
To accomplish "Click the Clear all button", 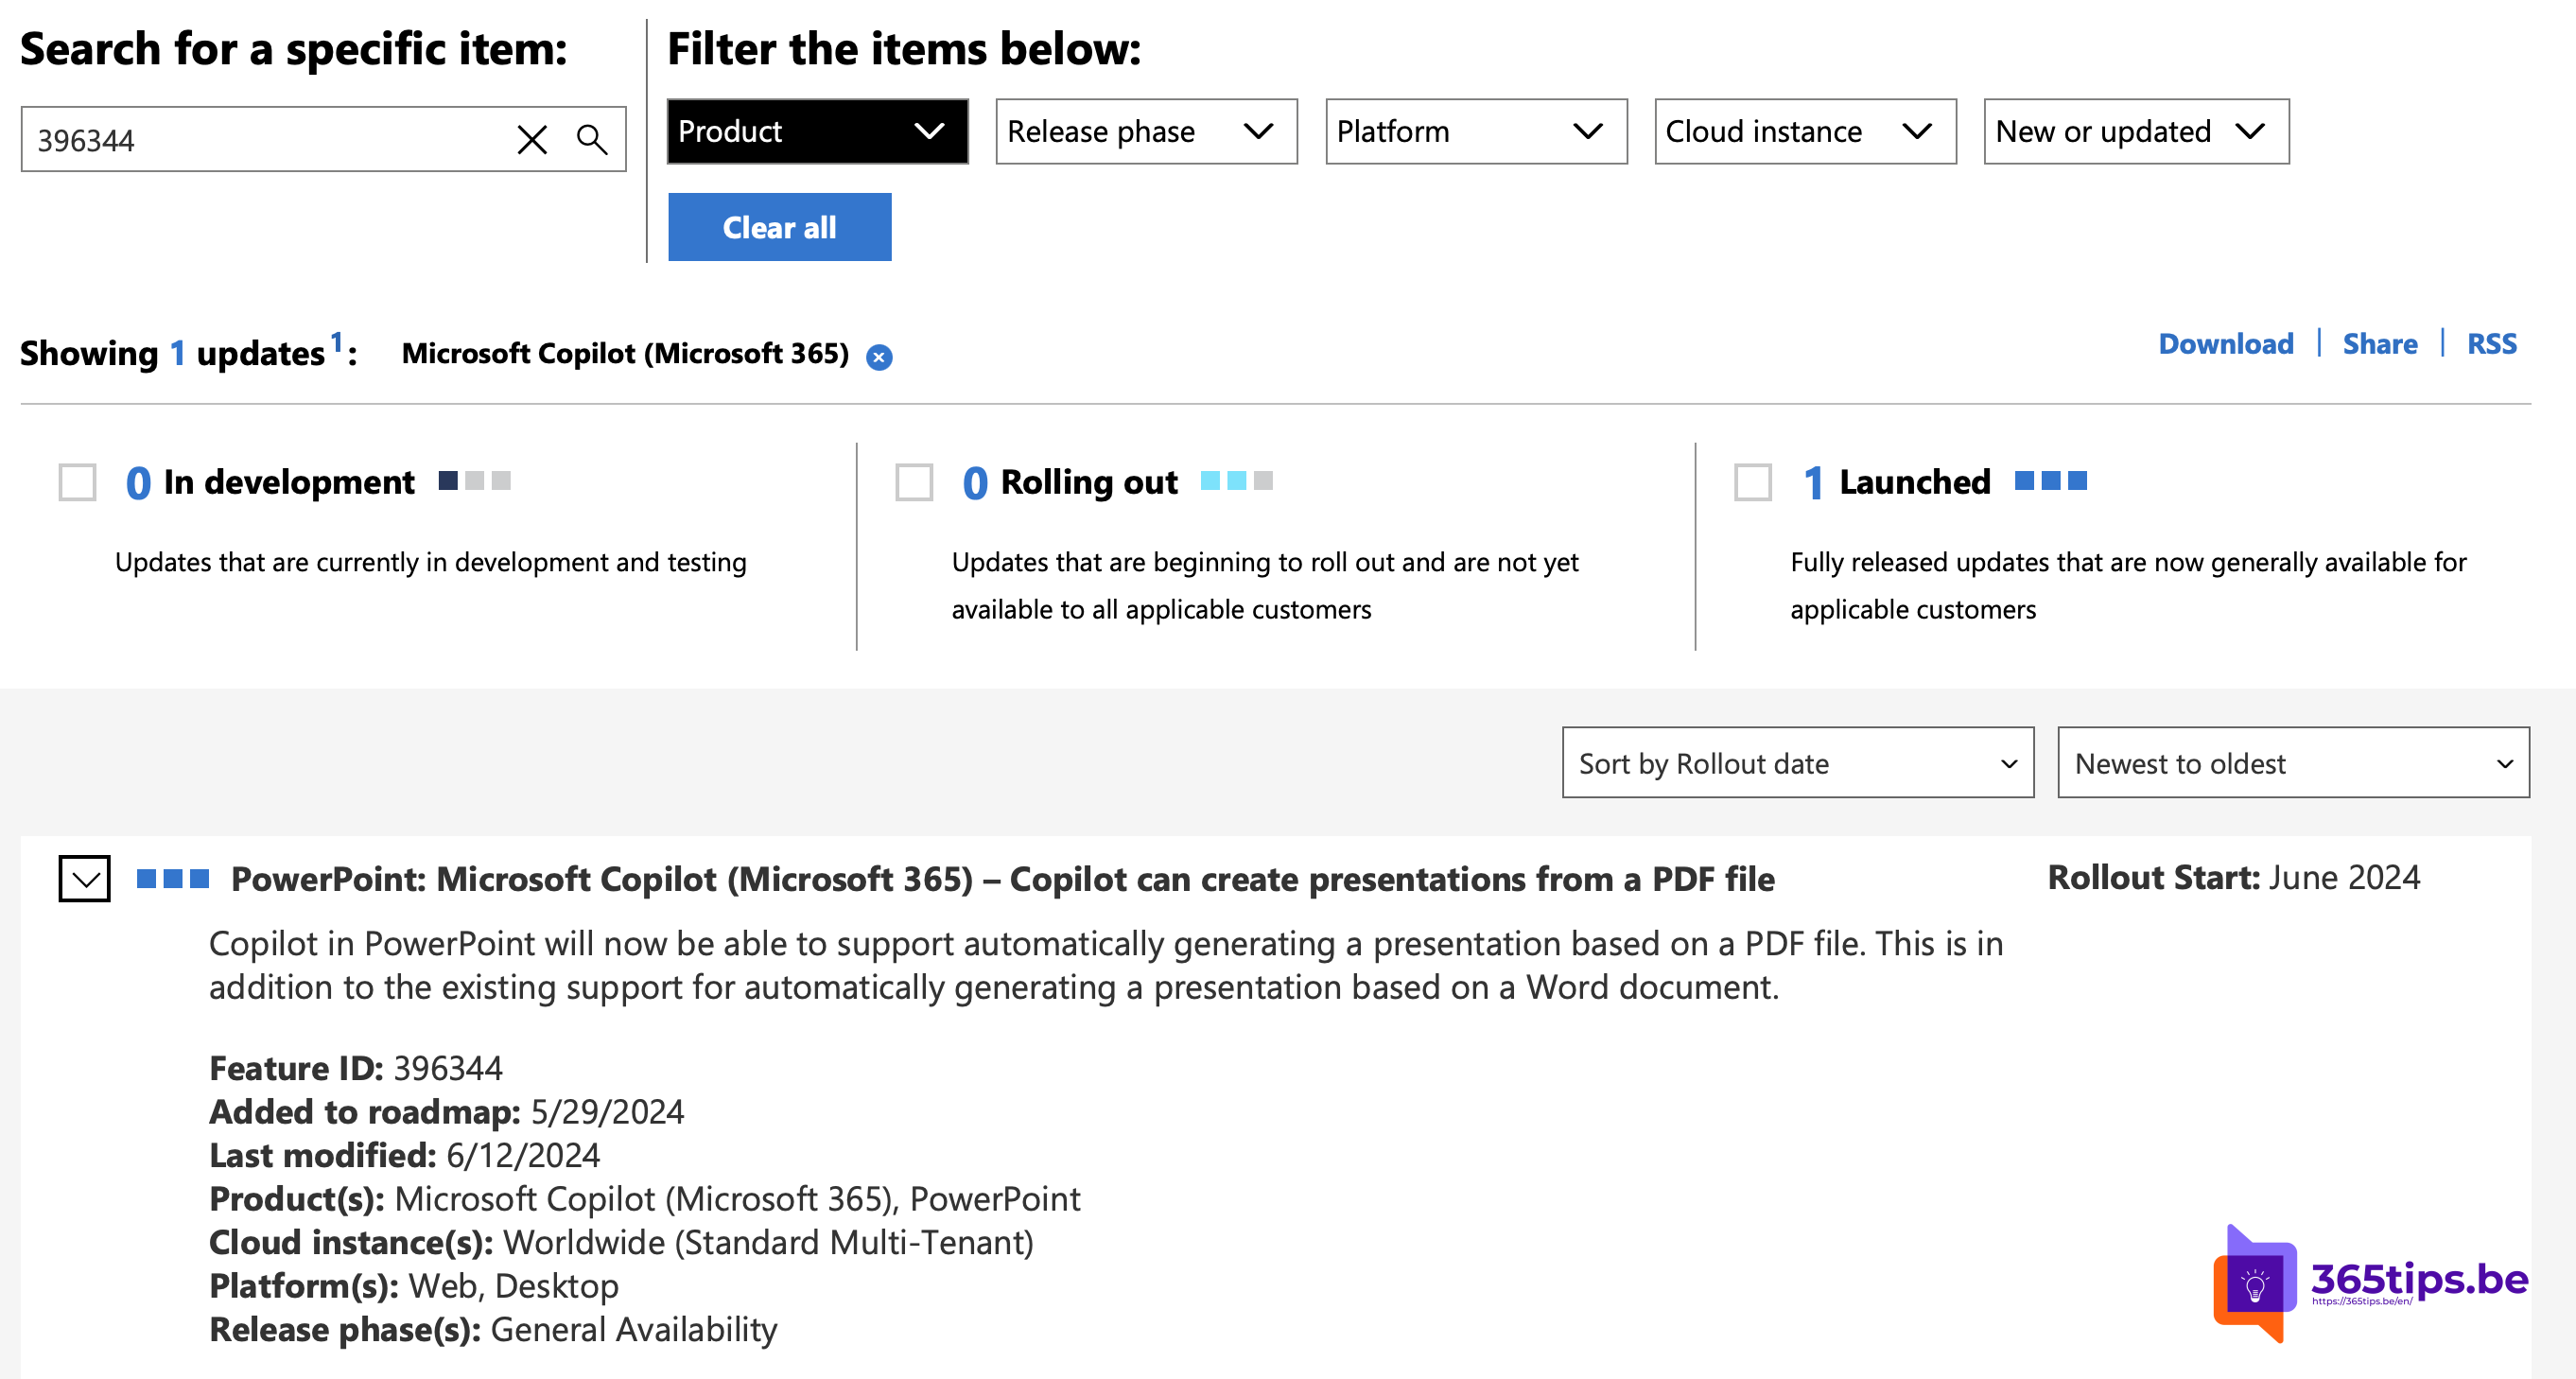I will click(x=779, y=227).
